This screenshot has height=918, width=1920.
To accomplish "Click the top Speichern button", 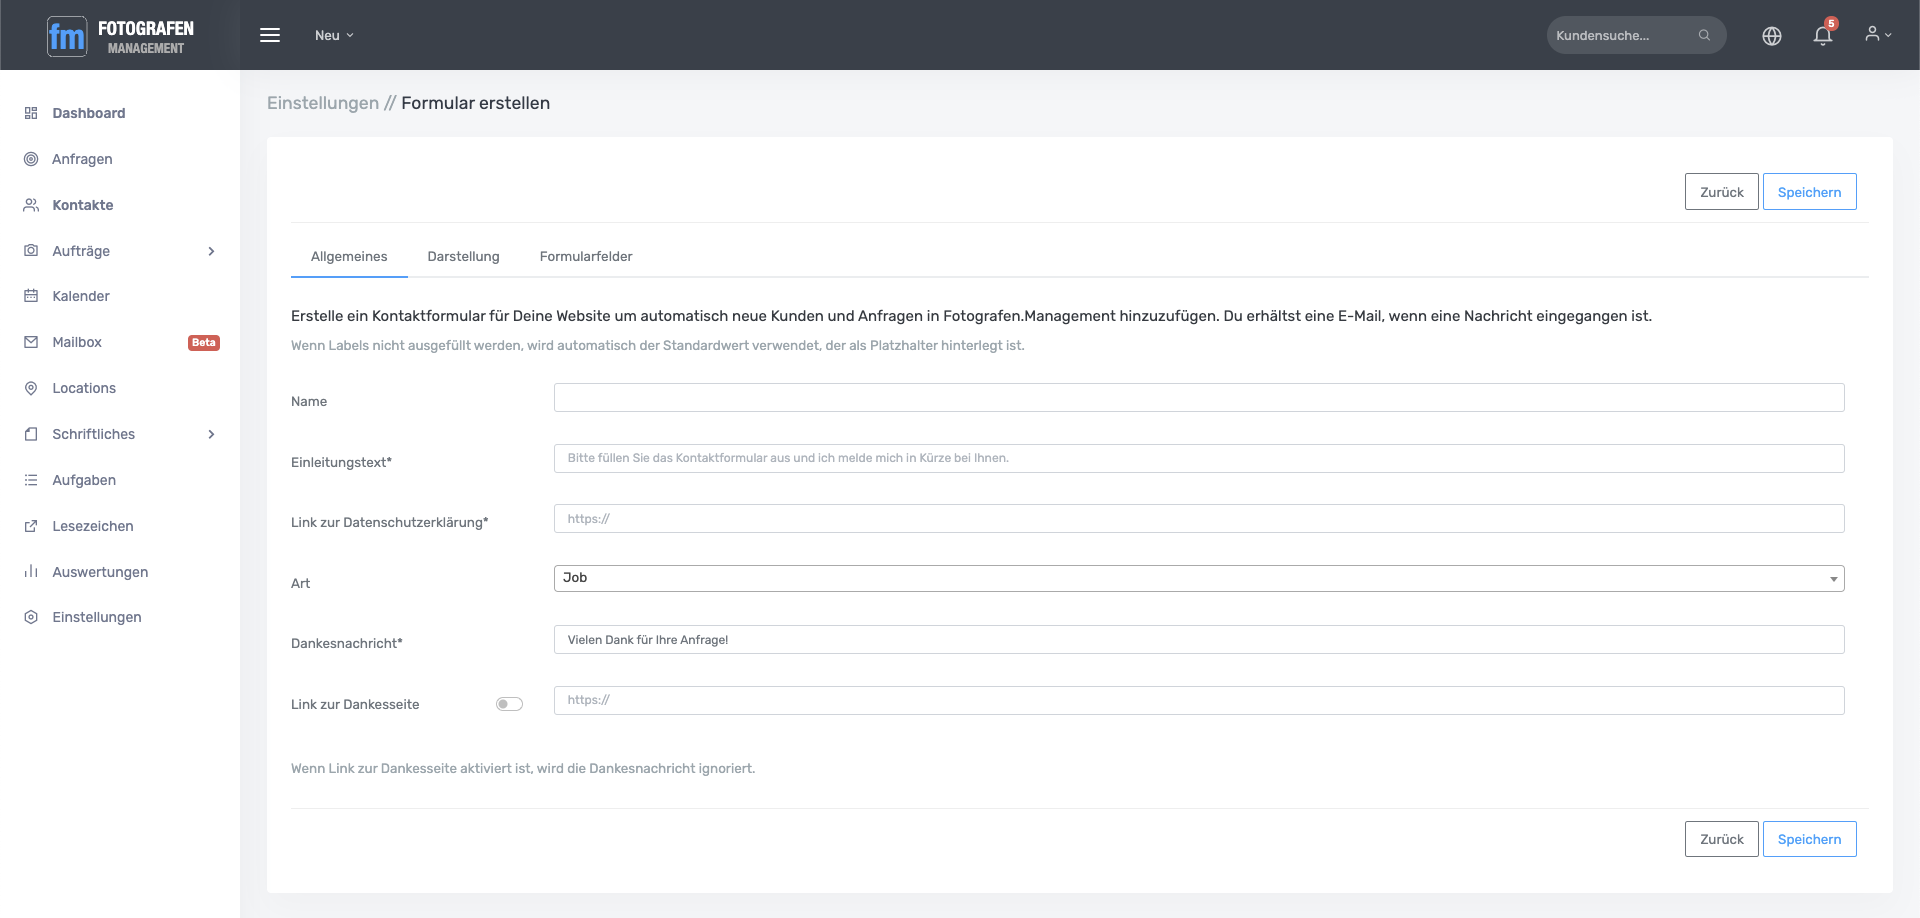I will coord(1809,192).
